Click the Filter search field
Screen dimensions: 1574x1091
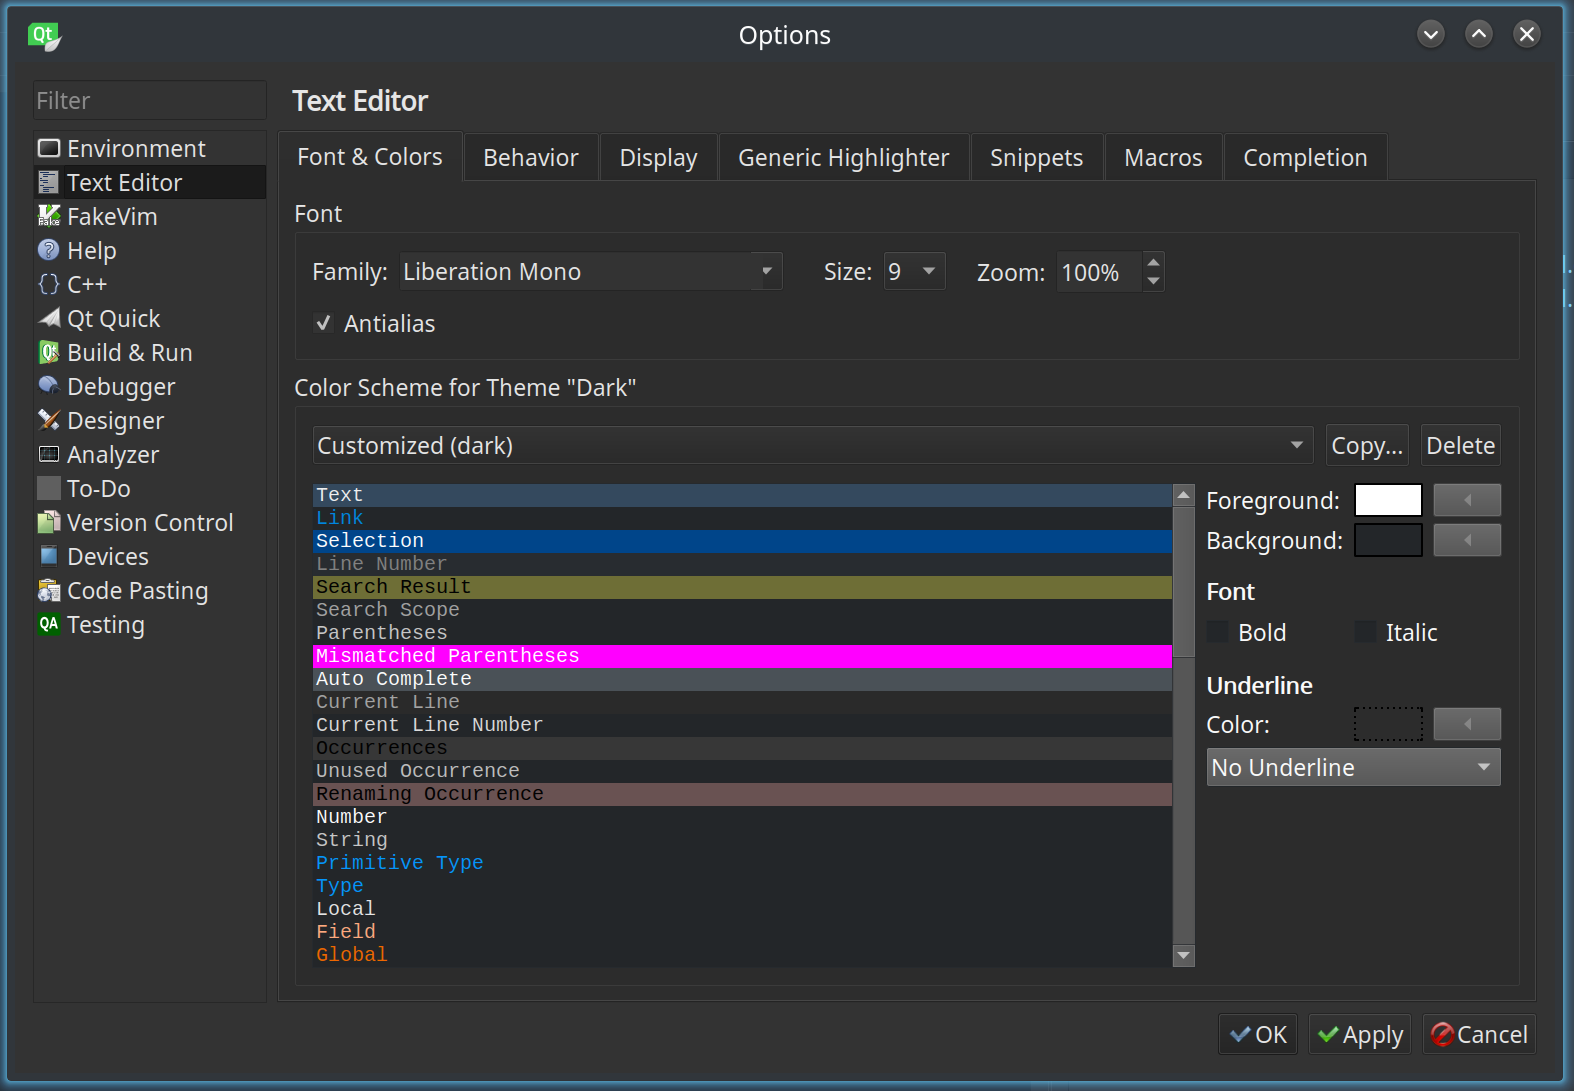(x=150, y=101)
